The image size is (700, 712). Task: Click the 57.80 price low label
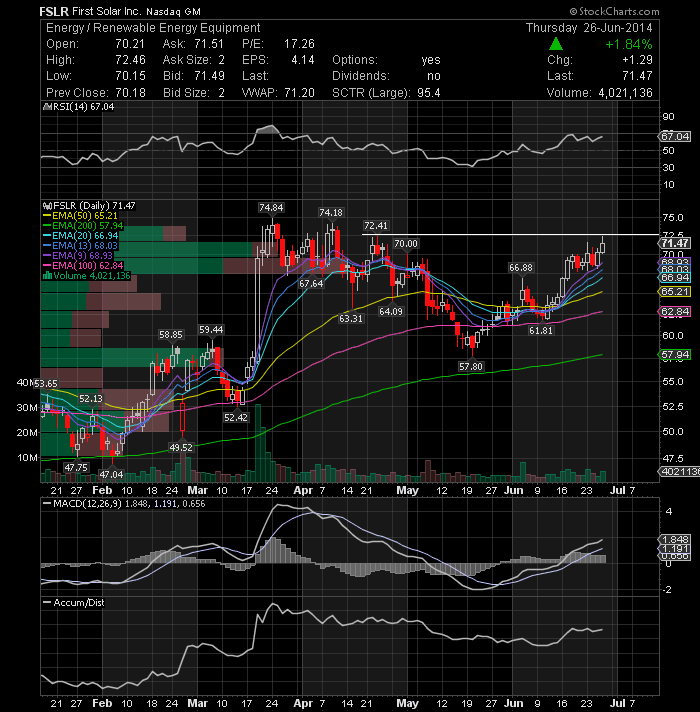click(471, 366)
